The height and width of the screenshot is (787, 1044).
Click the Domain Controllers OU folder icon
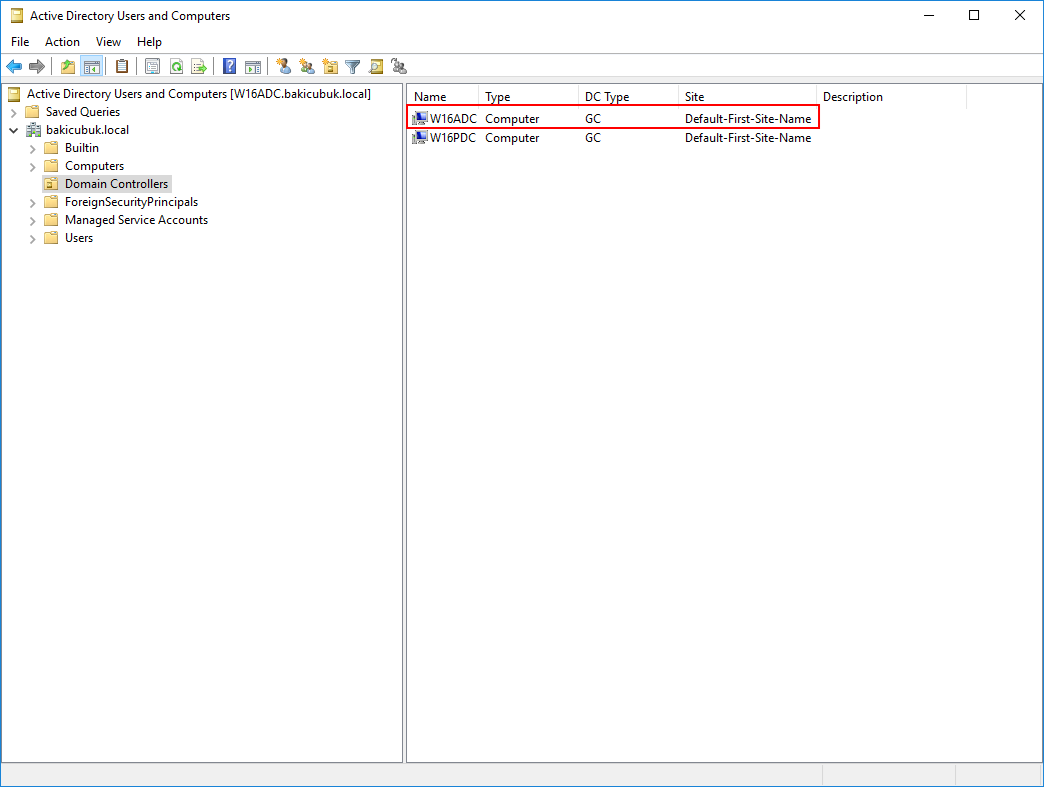coord(51,184)
